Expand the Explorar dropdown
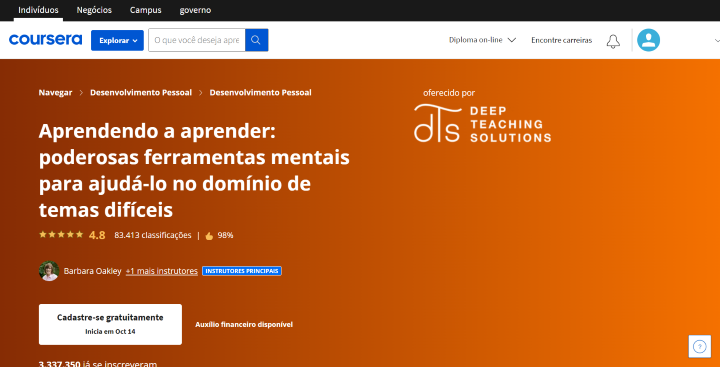 (117, 40)
